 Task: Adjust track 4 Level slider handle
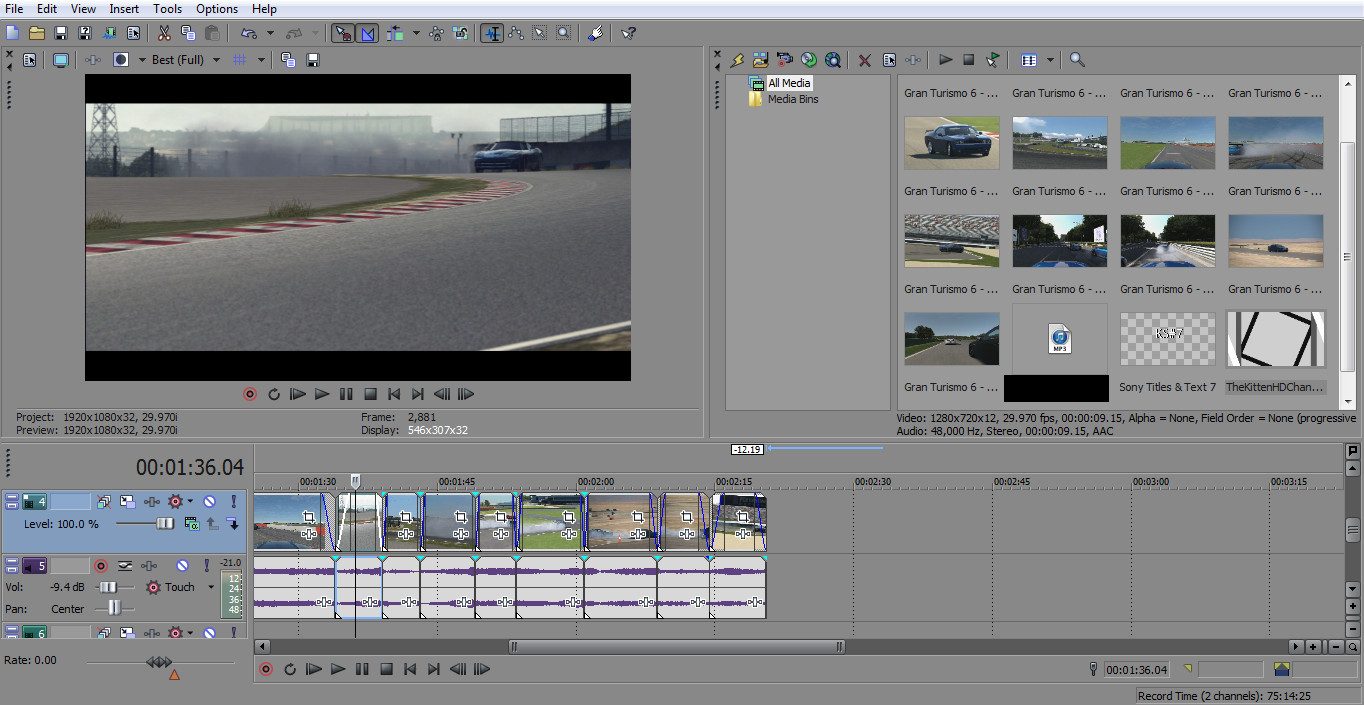tap(165, 523)
